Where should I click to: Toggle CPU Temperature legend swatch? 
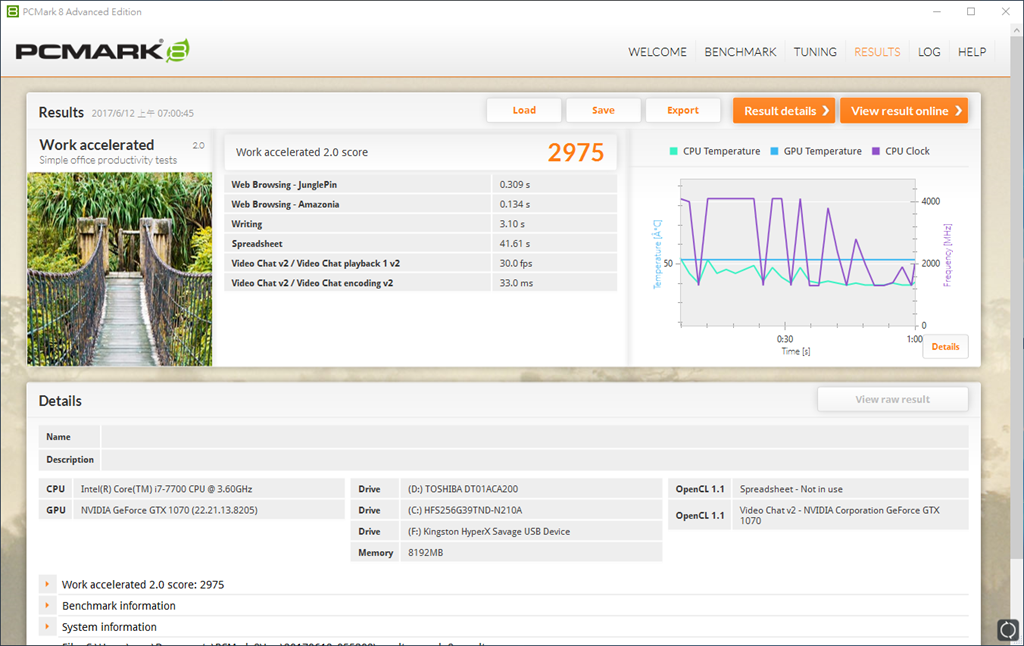point(674,152)
